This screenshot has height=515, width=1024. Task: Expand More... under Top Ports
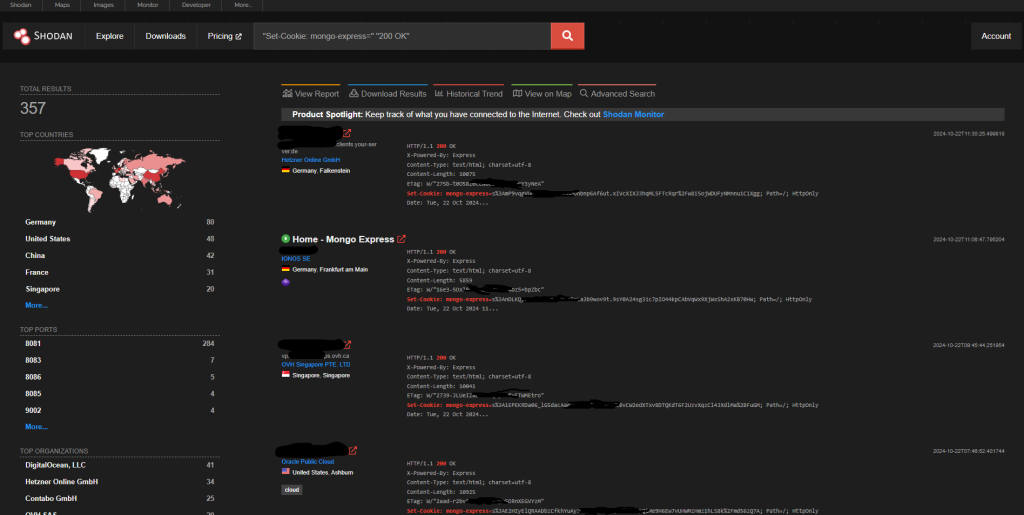tap(37, 427)
